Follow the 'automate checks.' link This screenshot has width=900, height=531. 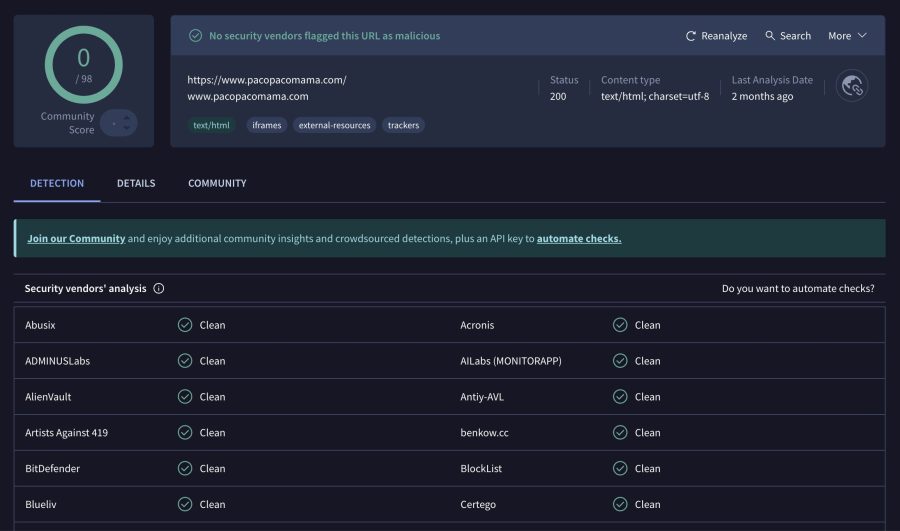(x=579, y=238)
